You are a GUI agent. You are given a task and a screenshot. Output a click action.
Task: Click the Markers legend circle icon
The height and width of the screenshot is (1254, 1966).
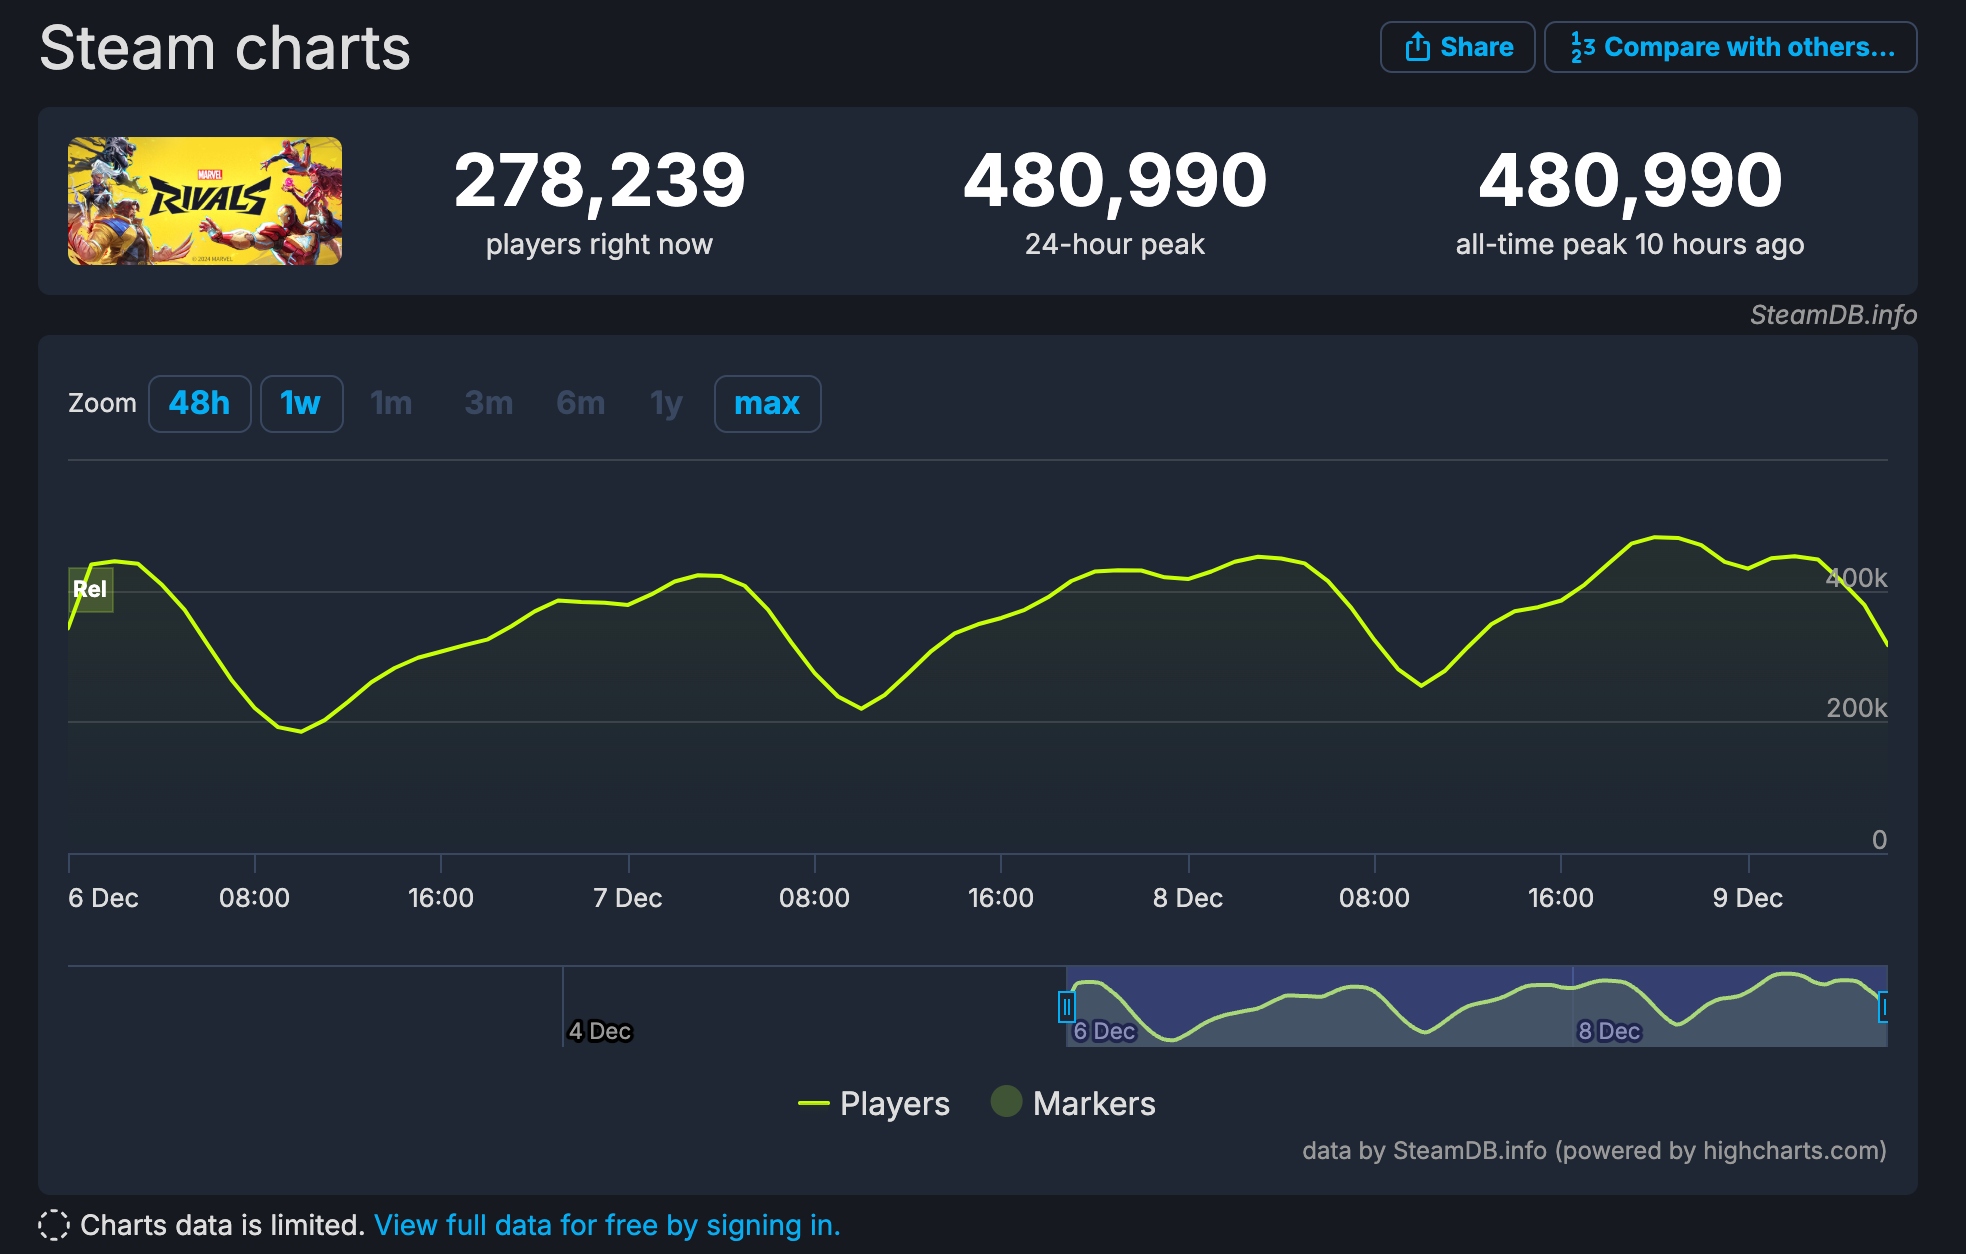pyautogui.click(x=1006, y=1101)
